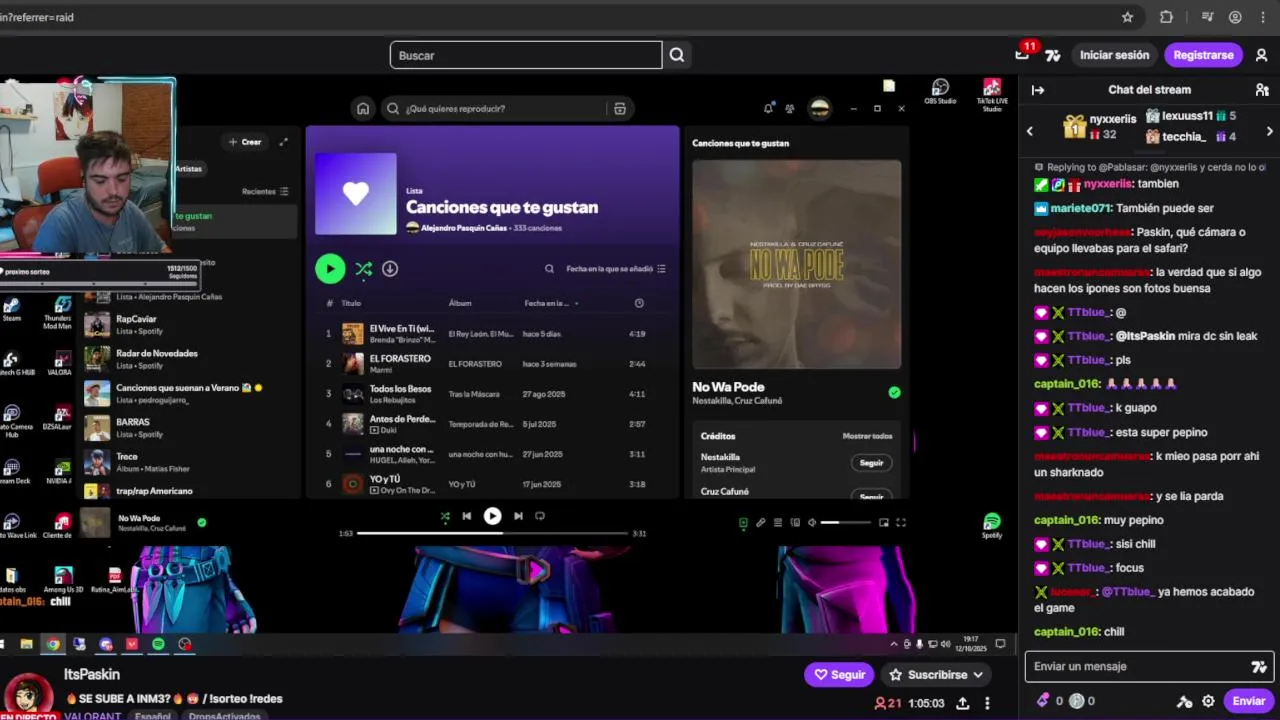Open Radar de Novedades playlist
Screen dimensions: 1280x720
190,359
